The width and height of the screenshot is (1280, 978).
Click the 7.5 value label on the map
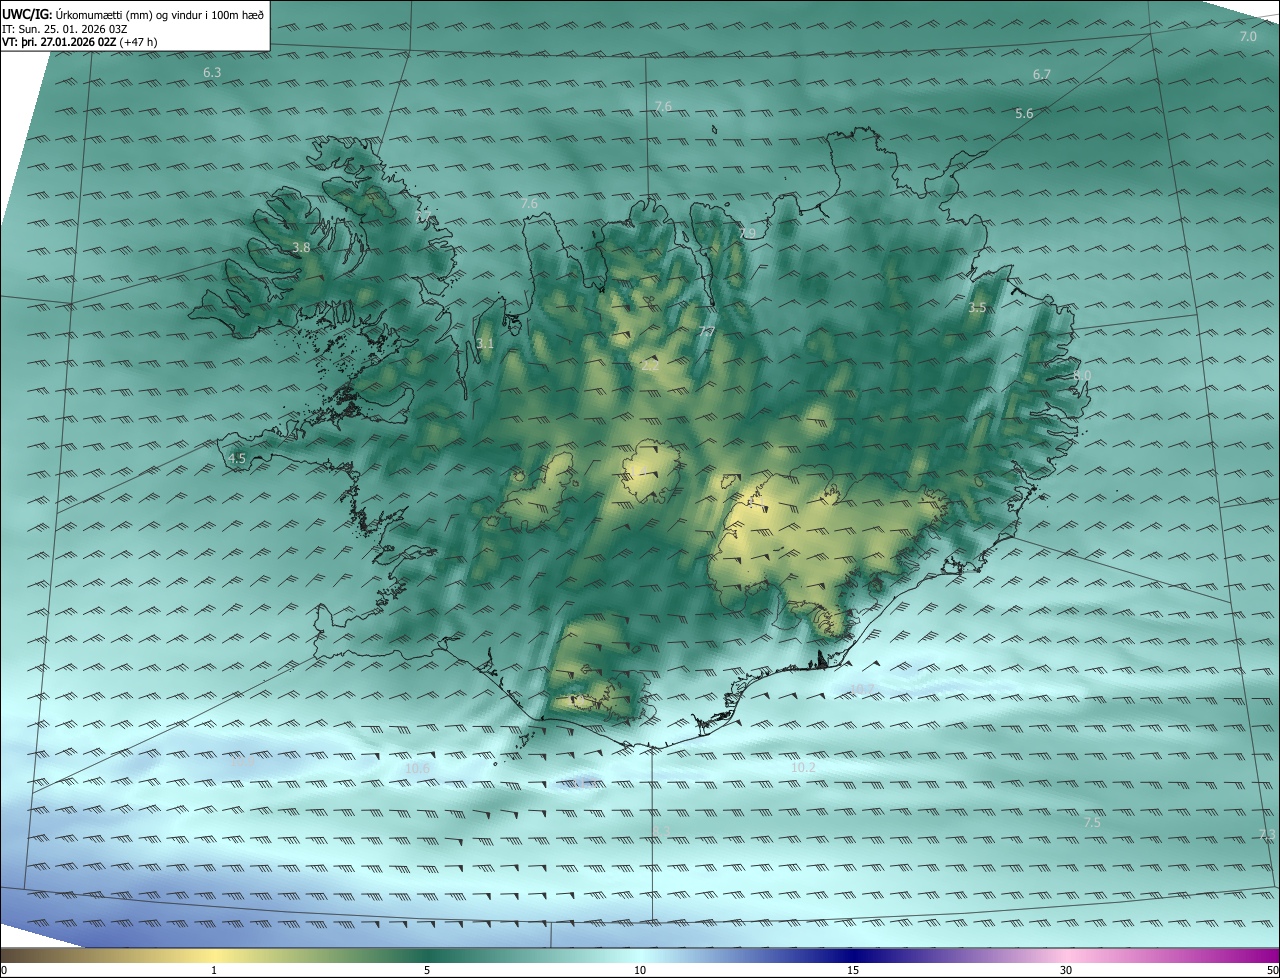pos(1092,822)
